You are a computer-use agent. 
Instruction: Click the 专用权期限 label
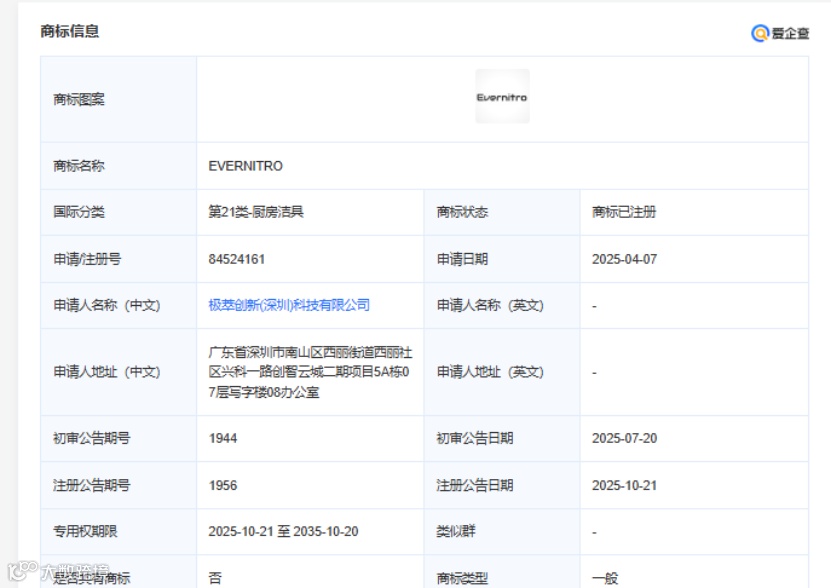point(85,531)
